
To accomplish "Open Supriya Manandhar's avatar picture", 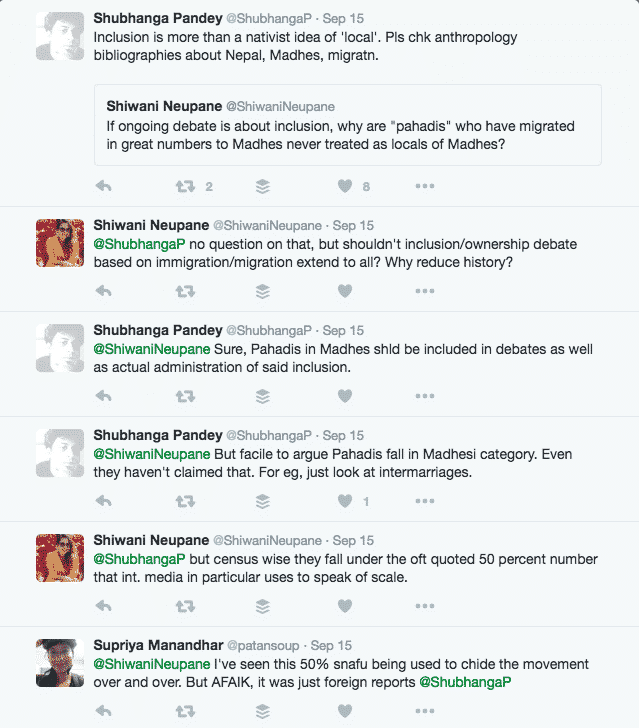I will coord(60,663).
